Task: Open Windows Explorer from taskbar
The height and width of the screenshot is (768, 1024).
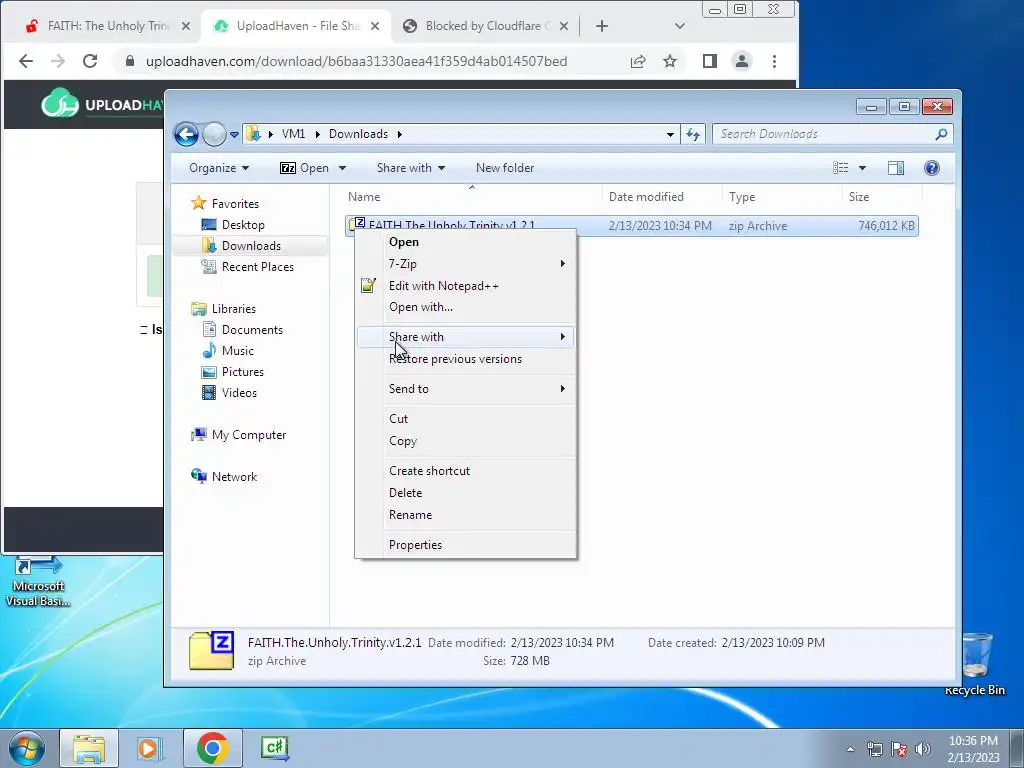Action: 89,748
